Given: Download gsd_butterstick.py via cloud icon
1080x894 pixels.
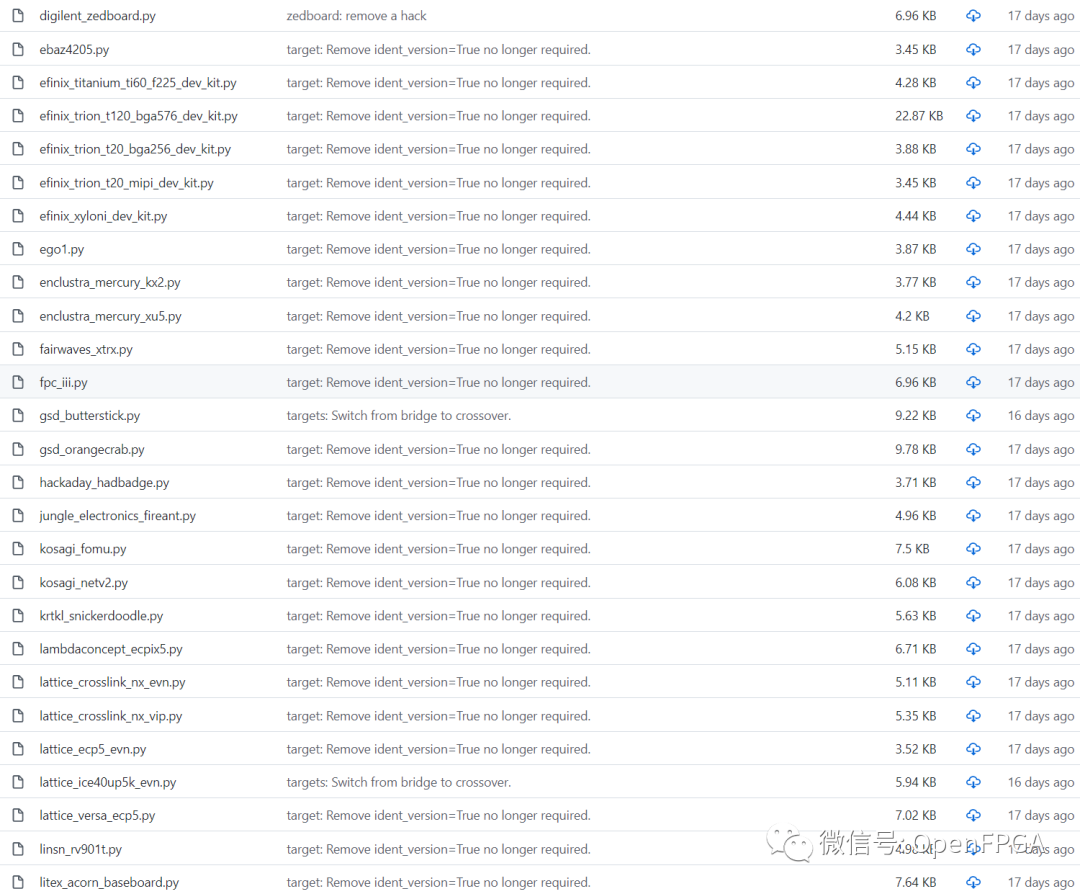Looking at the screenshot, I should [x=973, y=416].
